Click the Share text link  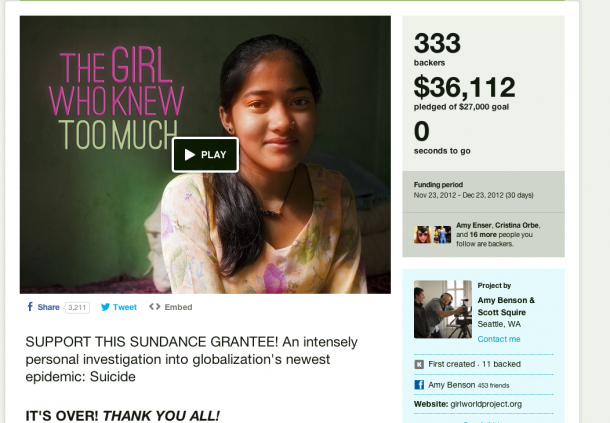click(x=48, y=307)
